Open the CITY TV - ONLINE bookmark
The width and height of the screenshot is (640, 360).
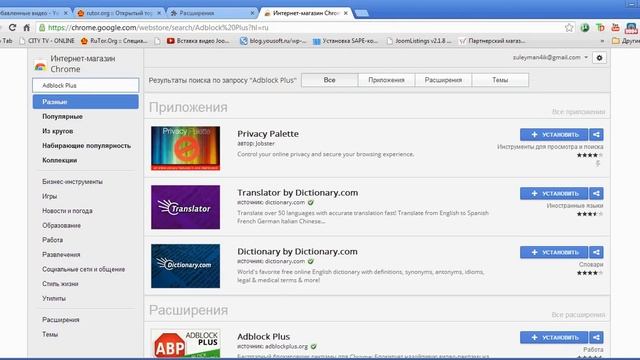[x=47, y=41]
